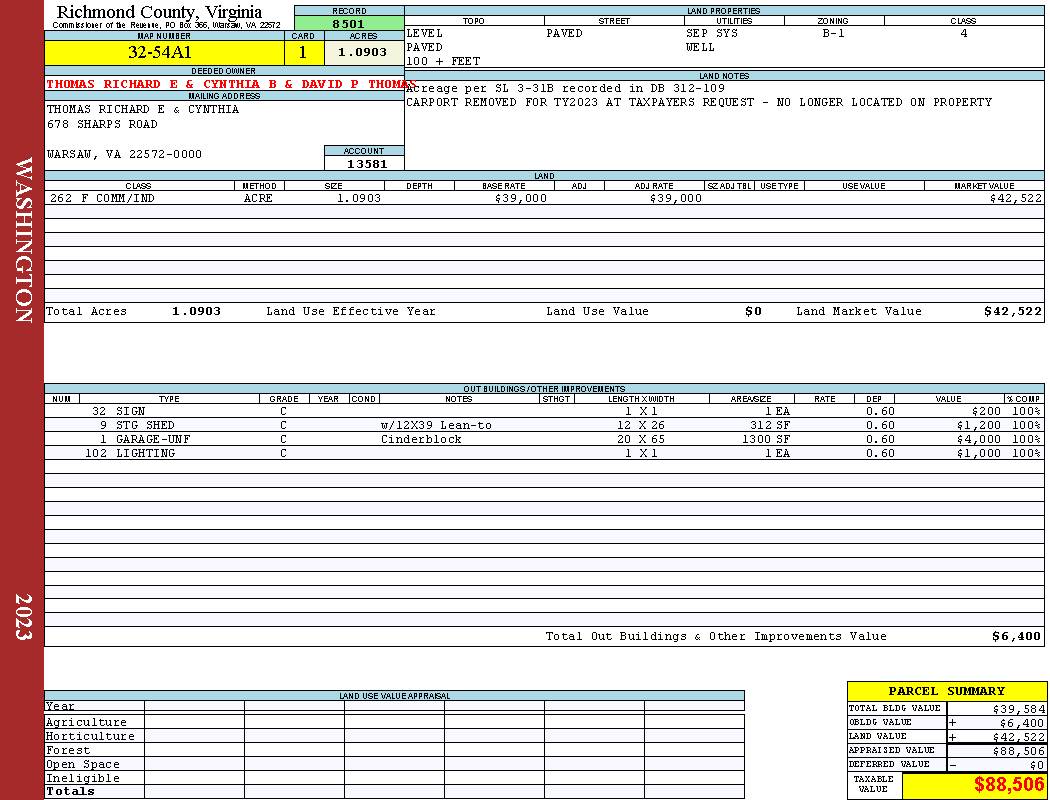Image resolution: width=1050 pixels, height=800 pixels.
Task: Click the OUT BUILDINGS/OTHER IMPROVEMENTS header
Action: click(544, 389)
